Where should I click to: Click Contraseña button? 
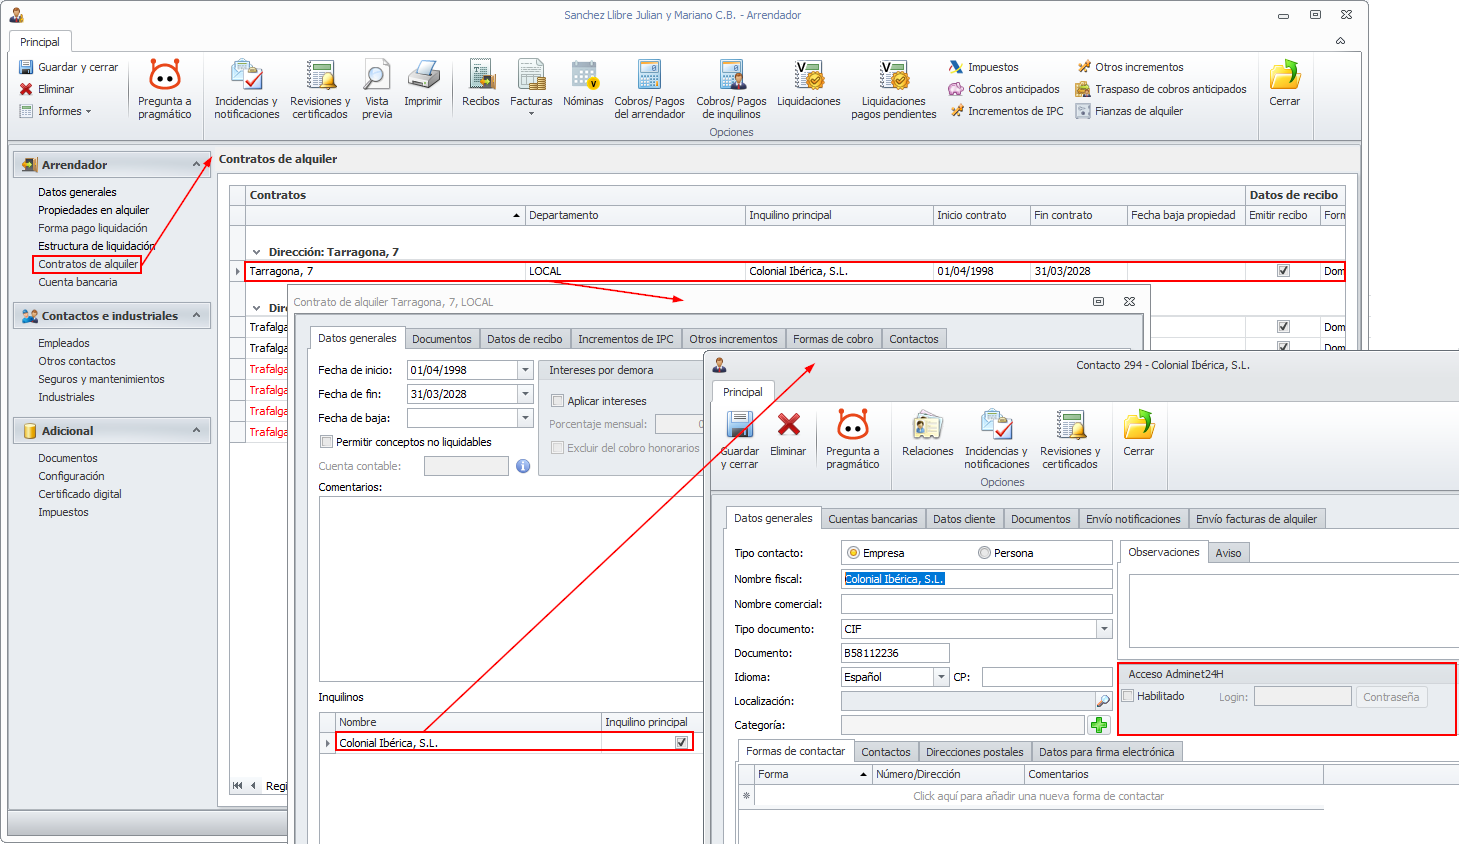[x=1391, y=697]
